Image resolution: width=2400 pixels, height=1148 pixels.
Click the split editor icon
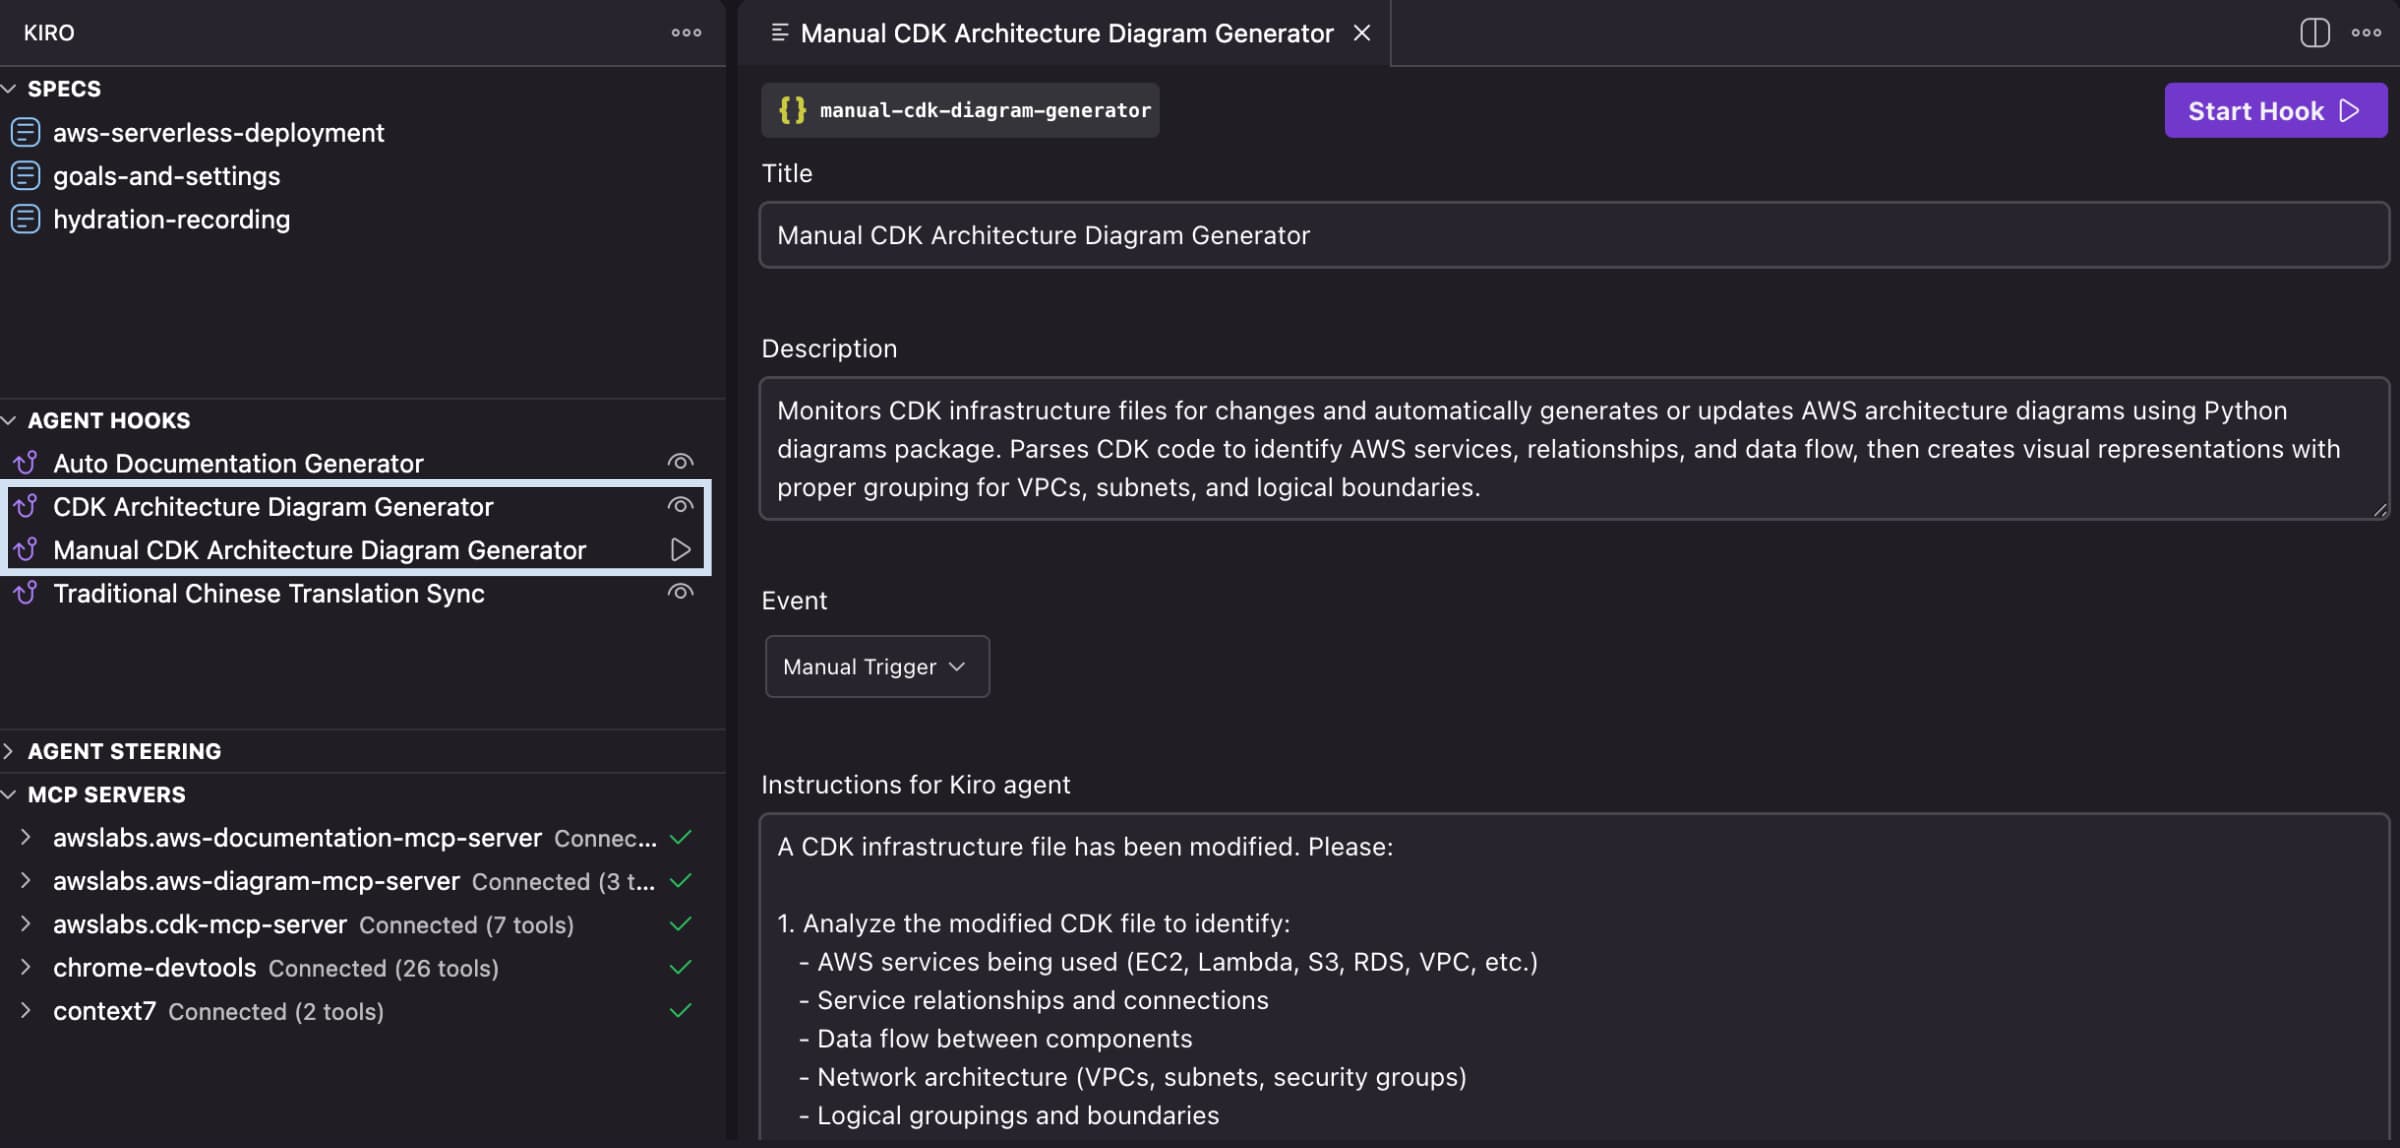(2313, 32)
